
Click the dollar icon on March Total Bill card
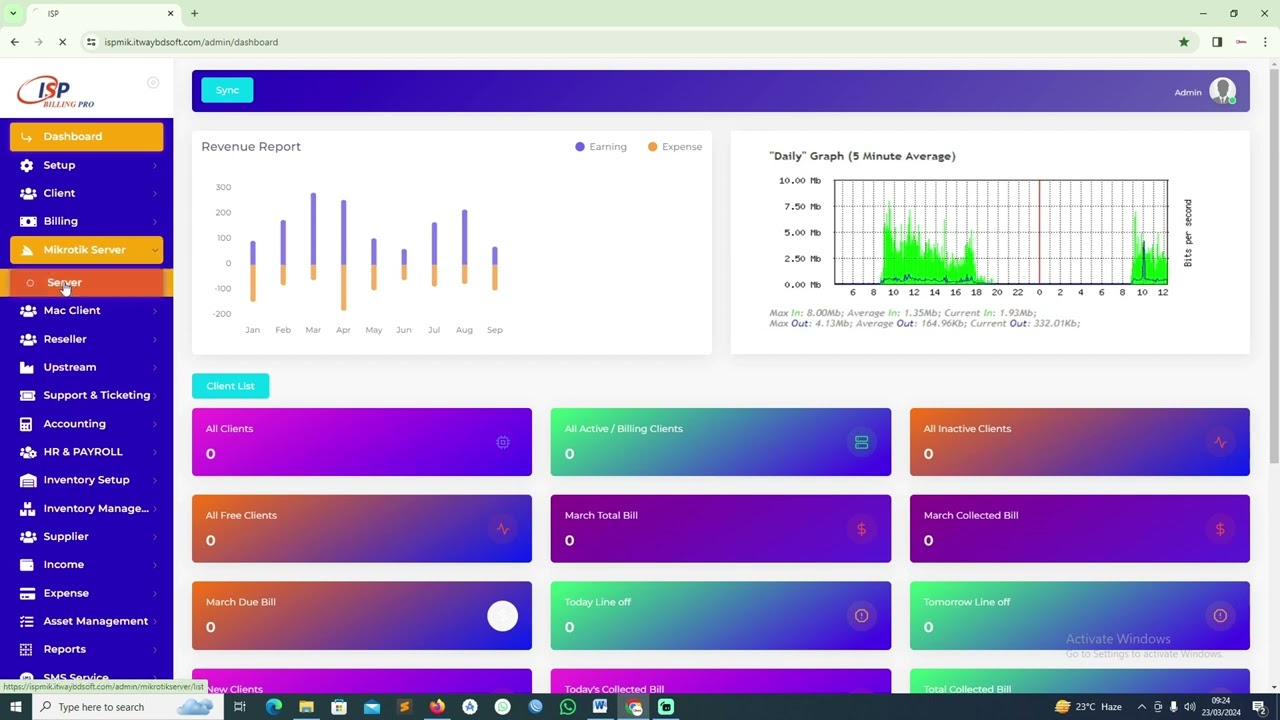pos(861,529)
